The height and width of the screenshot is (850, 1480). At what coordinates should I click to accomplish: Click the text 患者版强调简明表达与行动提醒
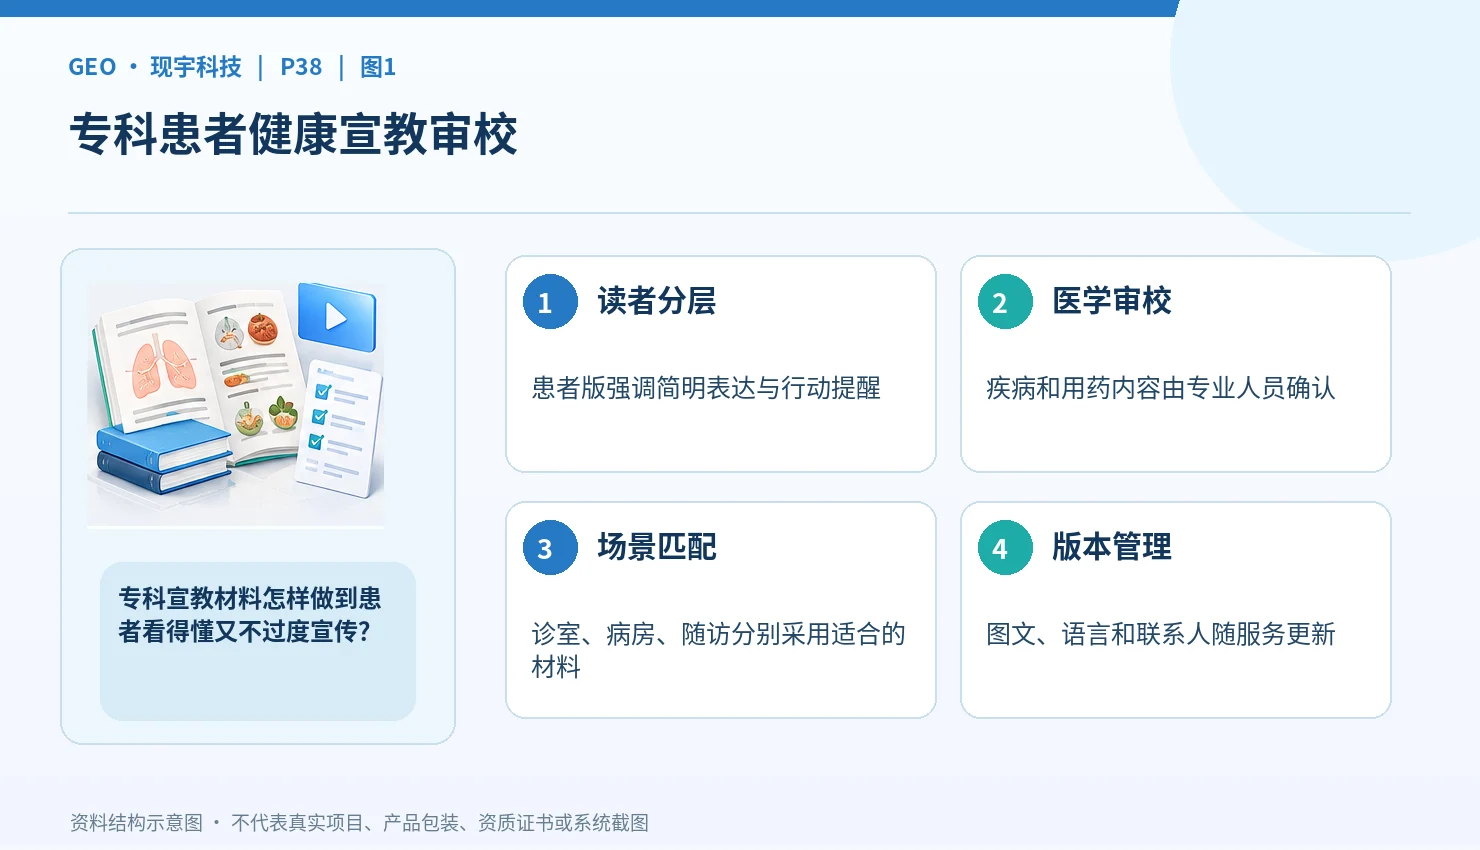coord(706,388)
